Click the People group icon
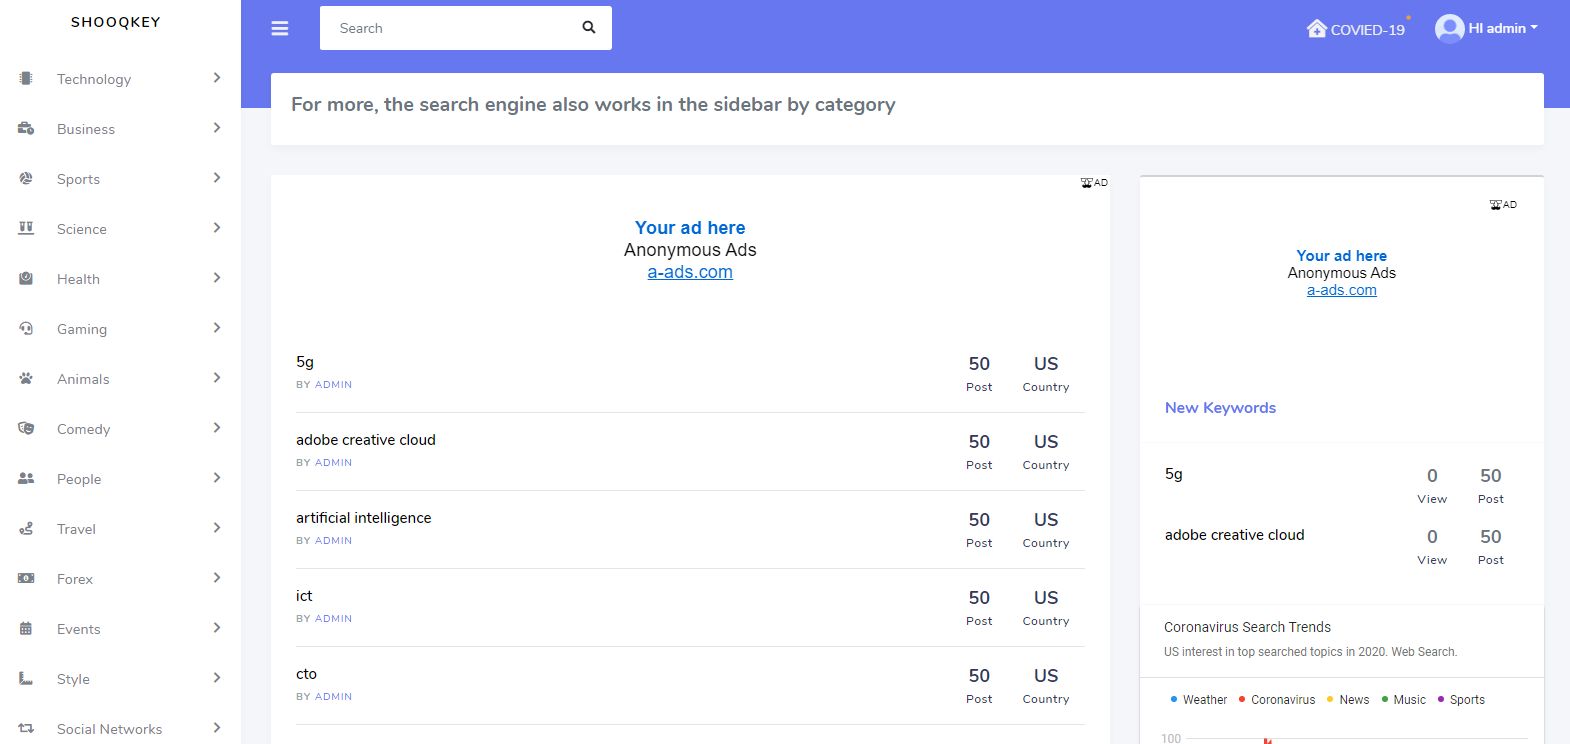The height and width of the screenshot is (744, 1570). (26, 479)
